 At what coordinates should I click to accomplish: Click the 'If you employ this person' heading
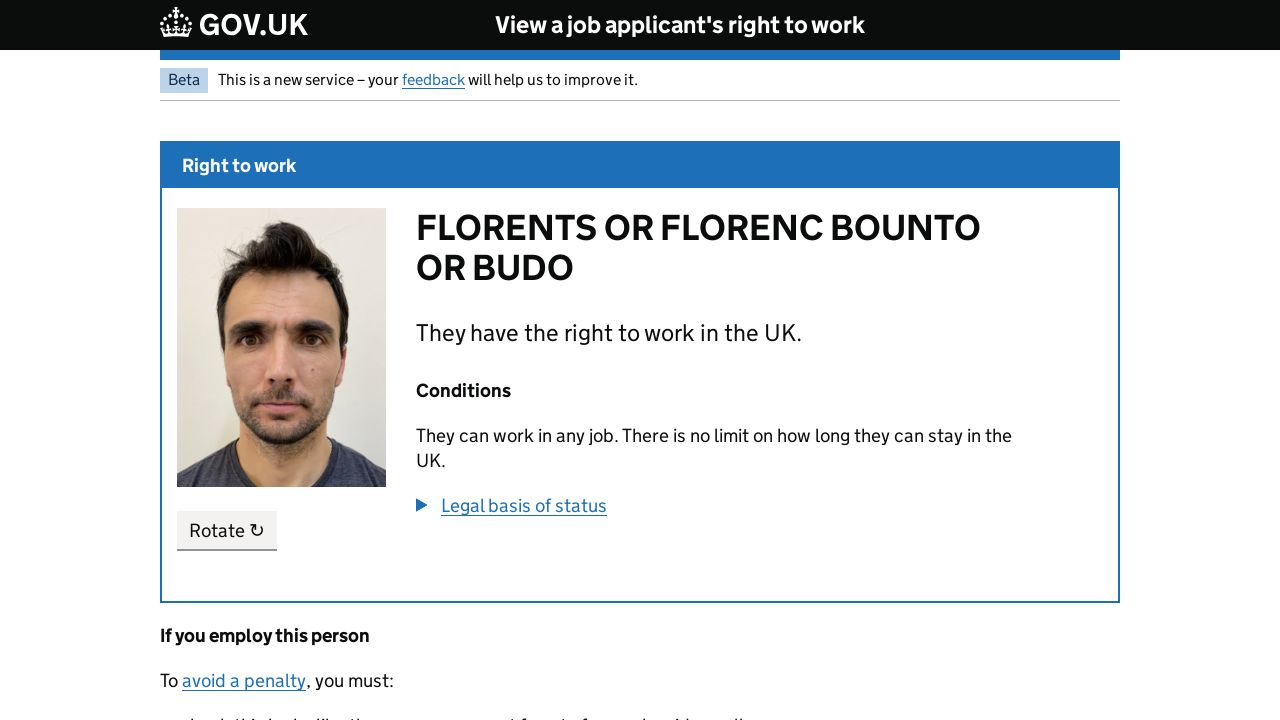[264, 636]
